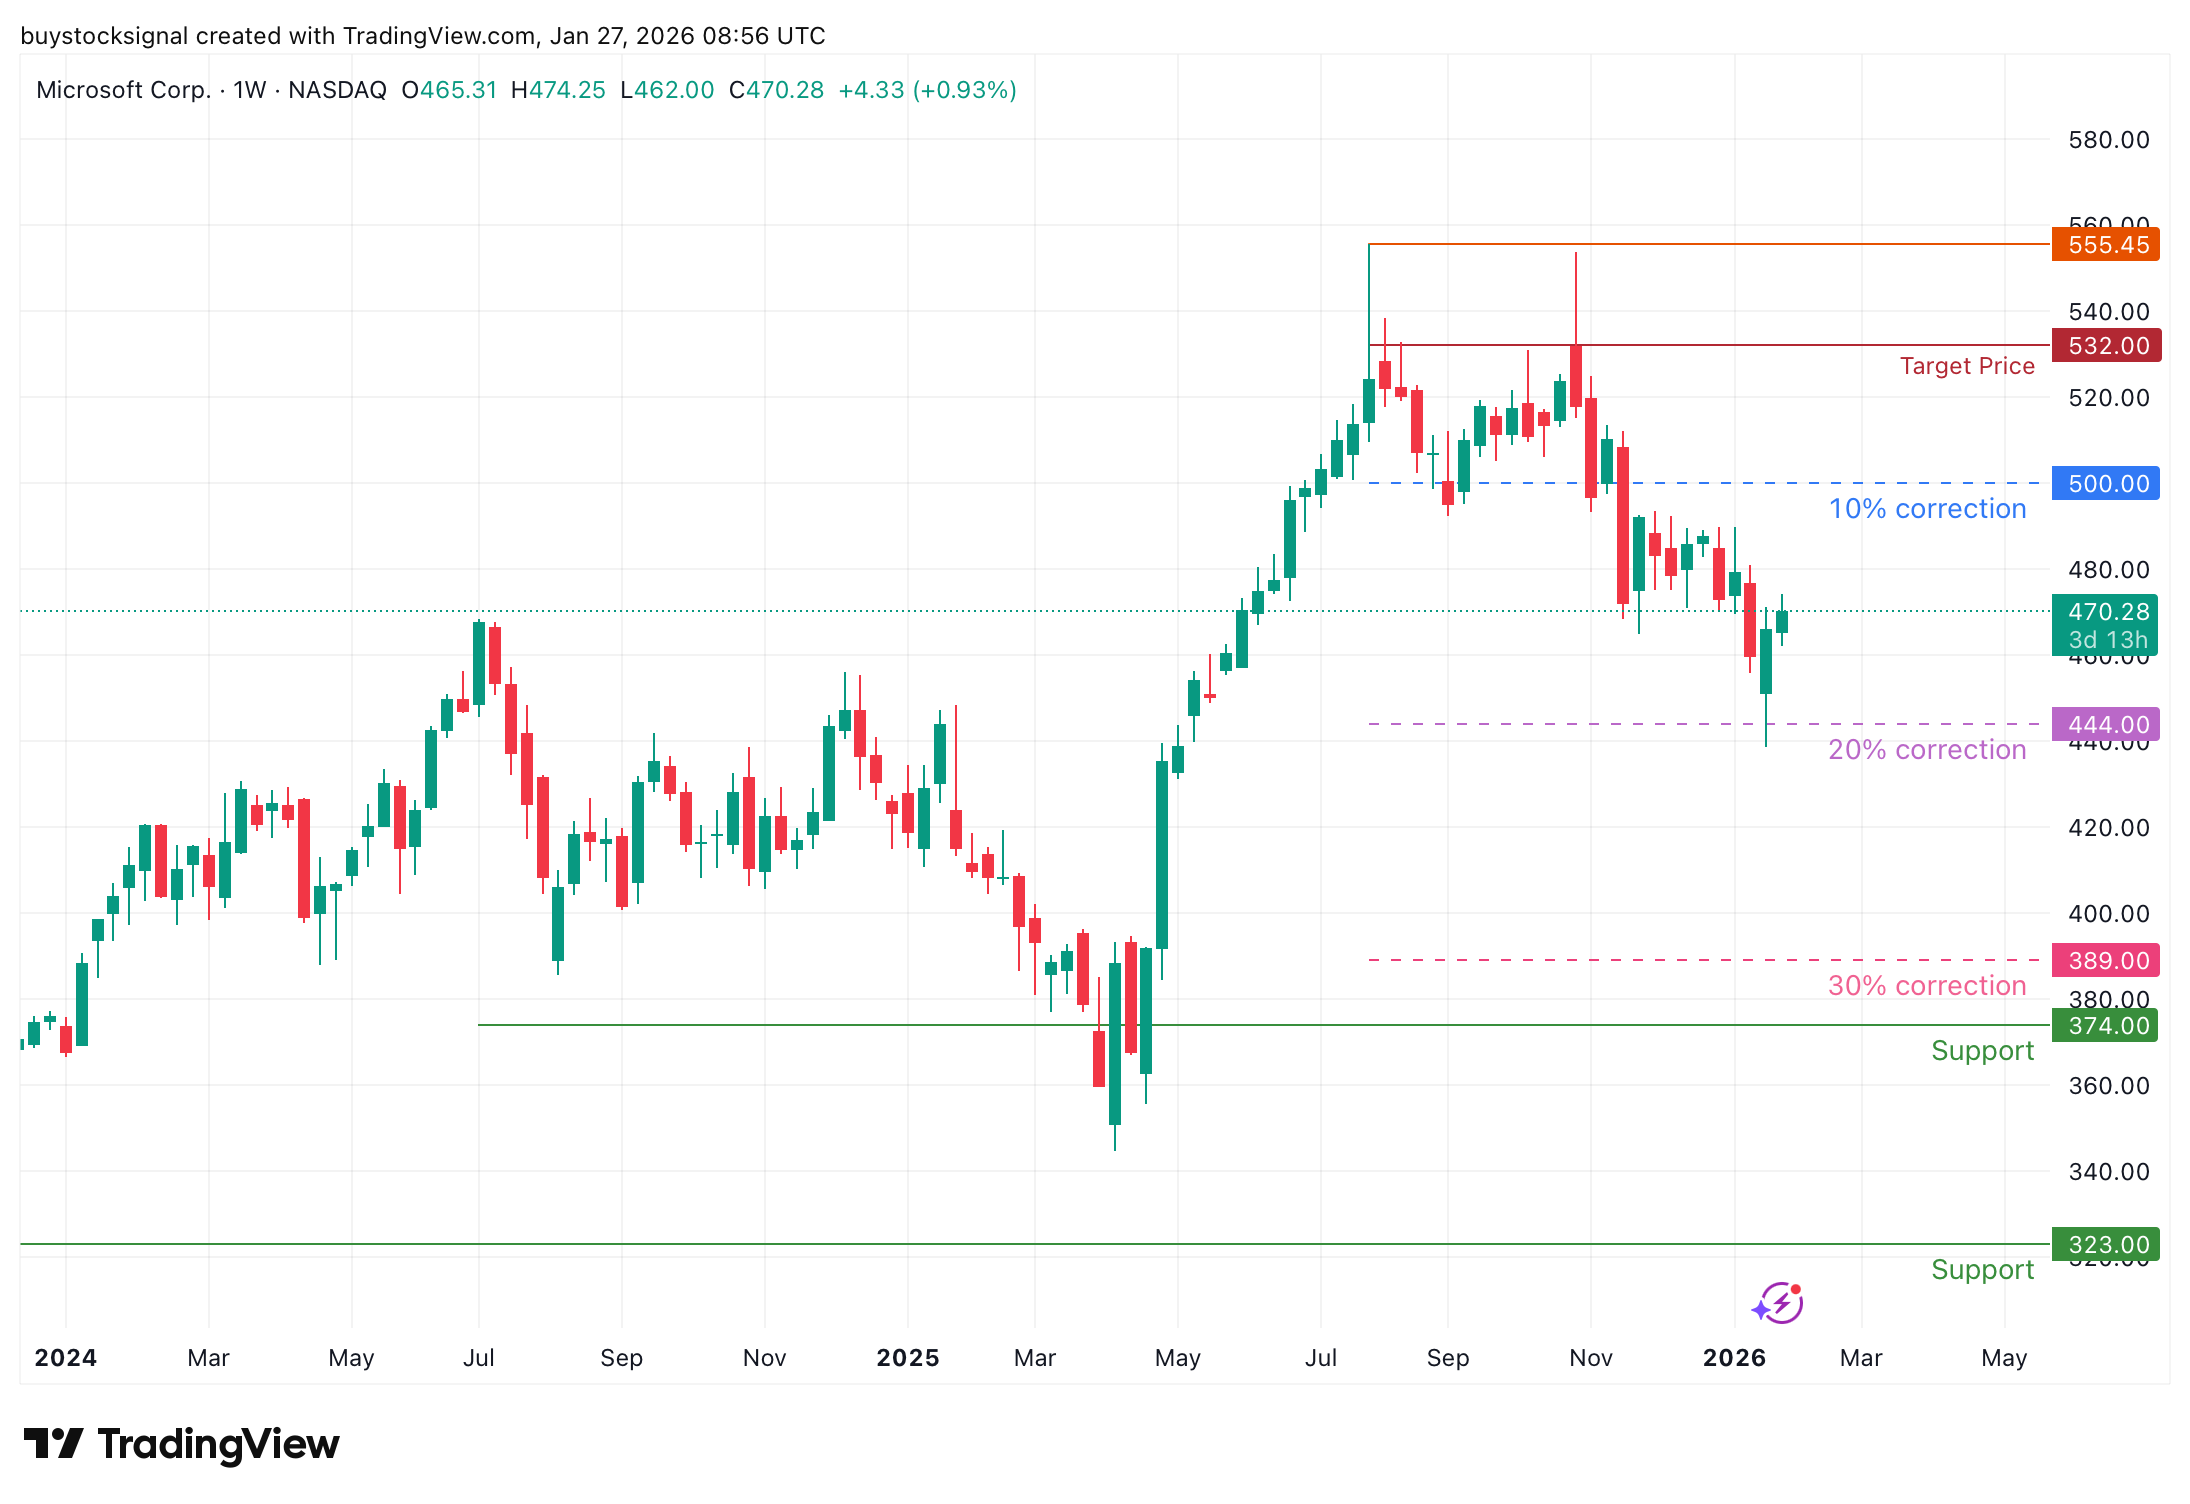The image size is (2190, 1504).
Task: Click the TradingView logo at bottom left
Action: click(x=185, y=1442)
